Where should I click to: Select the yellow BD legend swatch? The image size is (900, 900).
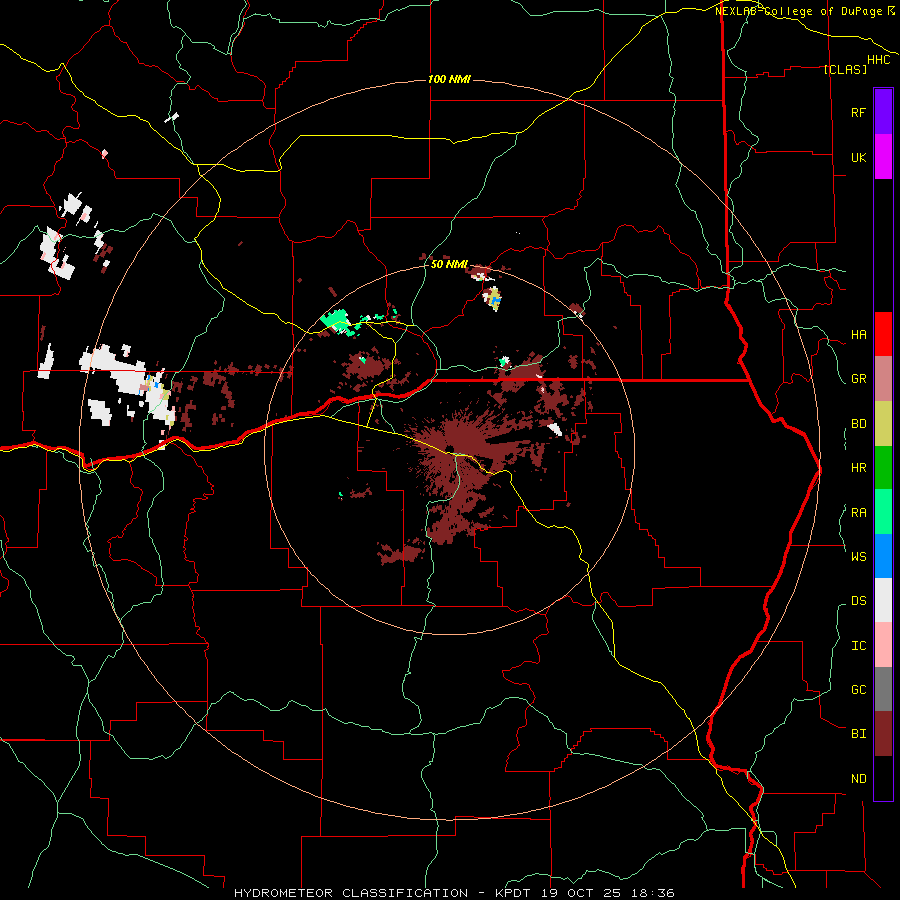coord(883,424)
